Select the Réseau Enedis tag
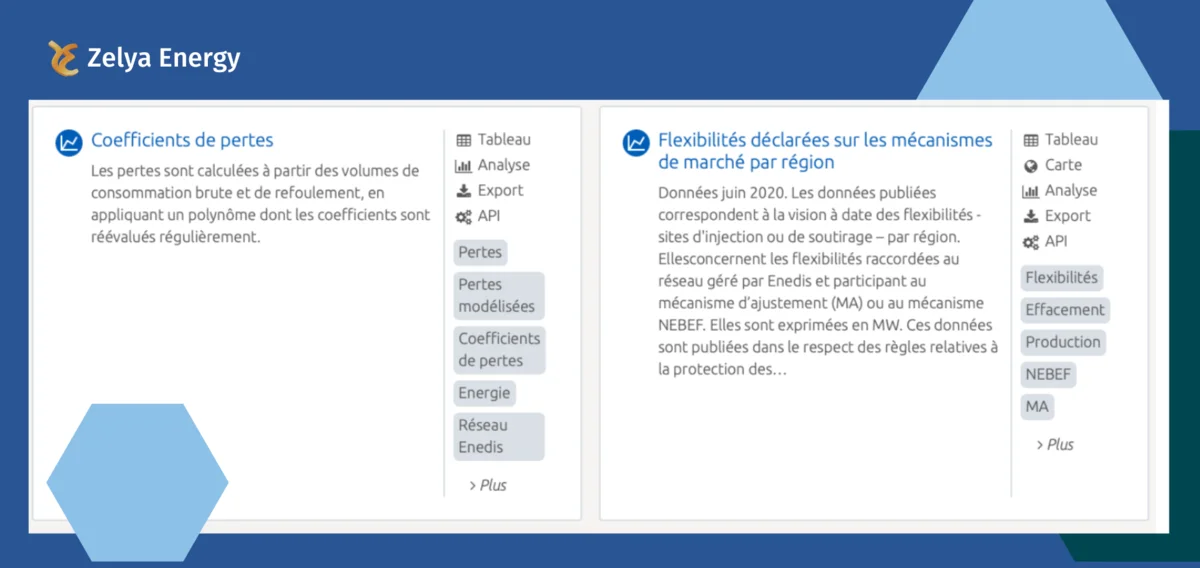This screenshot has width=1200, height=568. pyautogui.click(x=497, y=436)
